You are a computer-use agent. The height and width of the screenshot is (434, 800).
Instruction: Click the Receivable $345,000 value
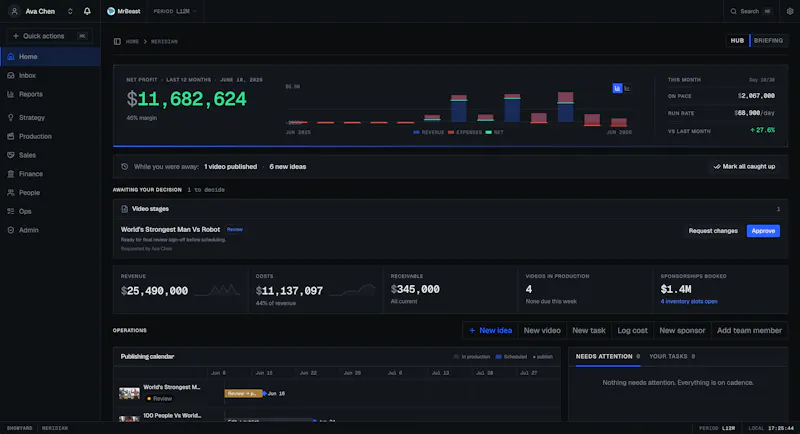415,289
